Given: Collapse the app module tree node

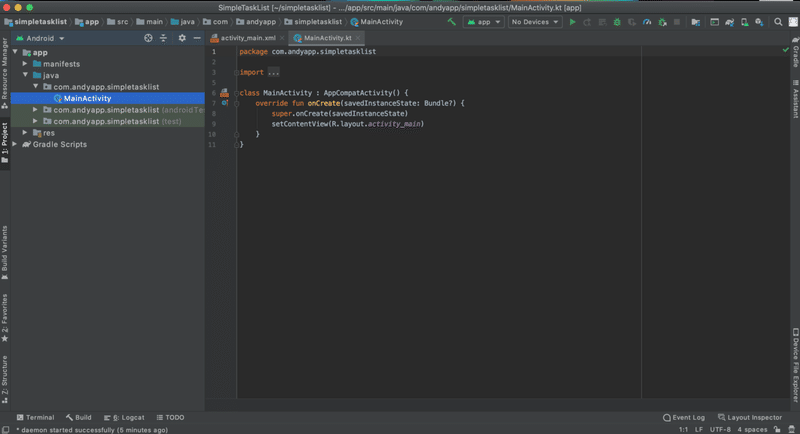Looking at the screenshot, I should point(15,52).
